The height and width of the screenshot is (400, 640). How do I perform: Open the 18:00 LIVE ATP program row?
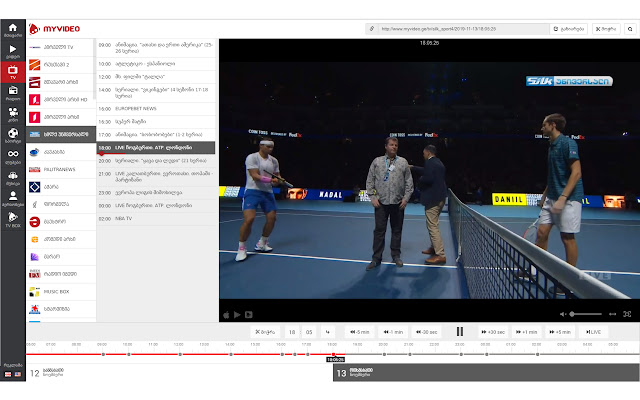click(x=156, y=147)
